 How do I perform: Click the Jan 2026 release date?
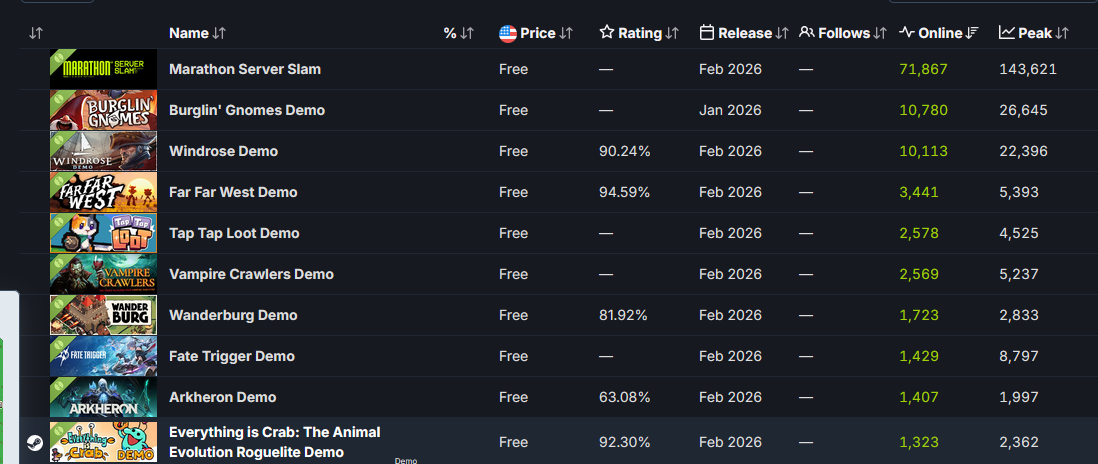[x=730, y=110]
